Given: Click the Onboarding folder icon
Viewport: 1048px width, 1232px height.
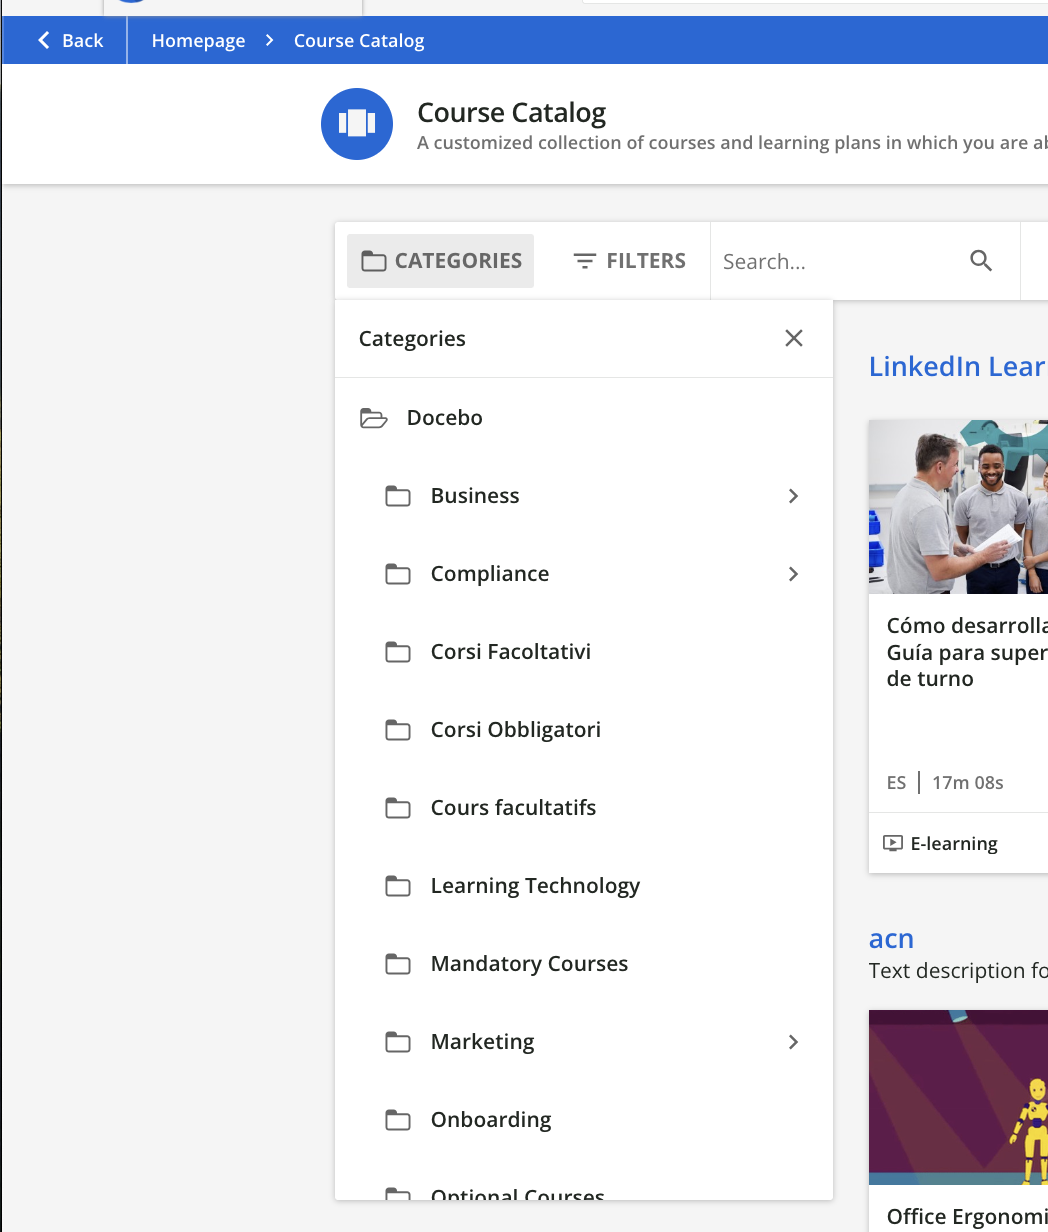Looking at the screenshot, I should pyautogui.click(x=398, y=1120).
